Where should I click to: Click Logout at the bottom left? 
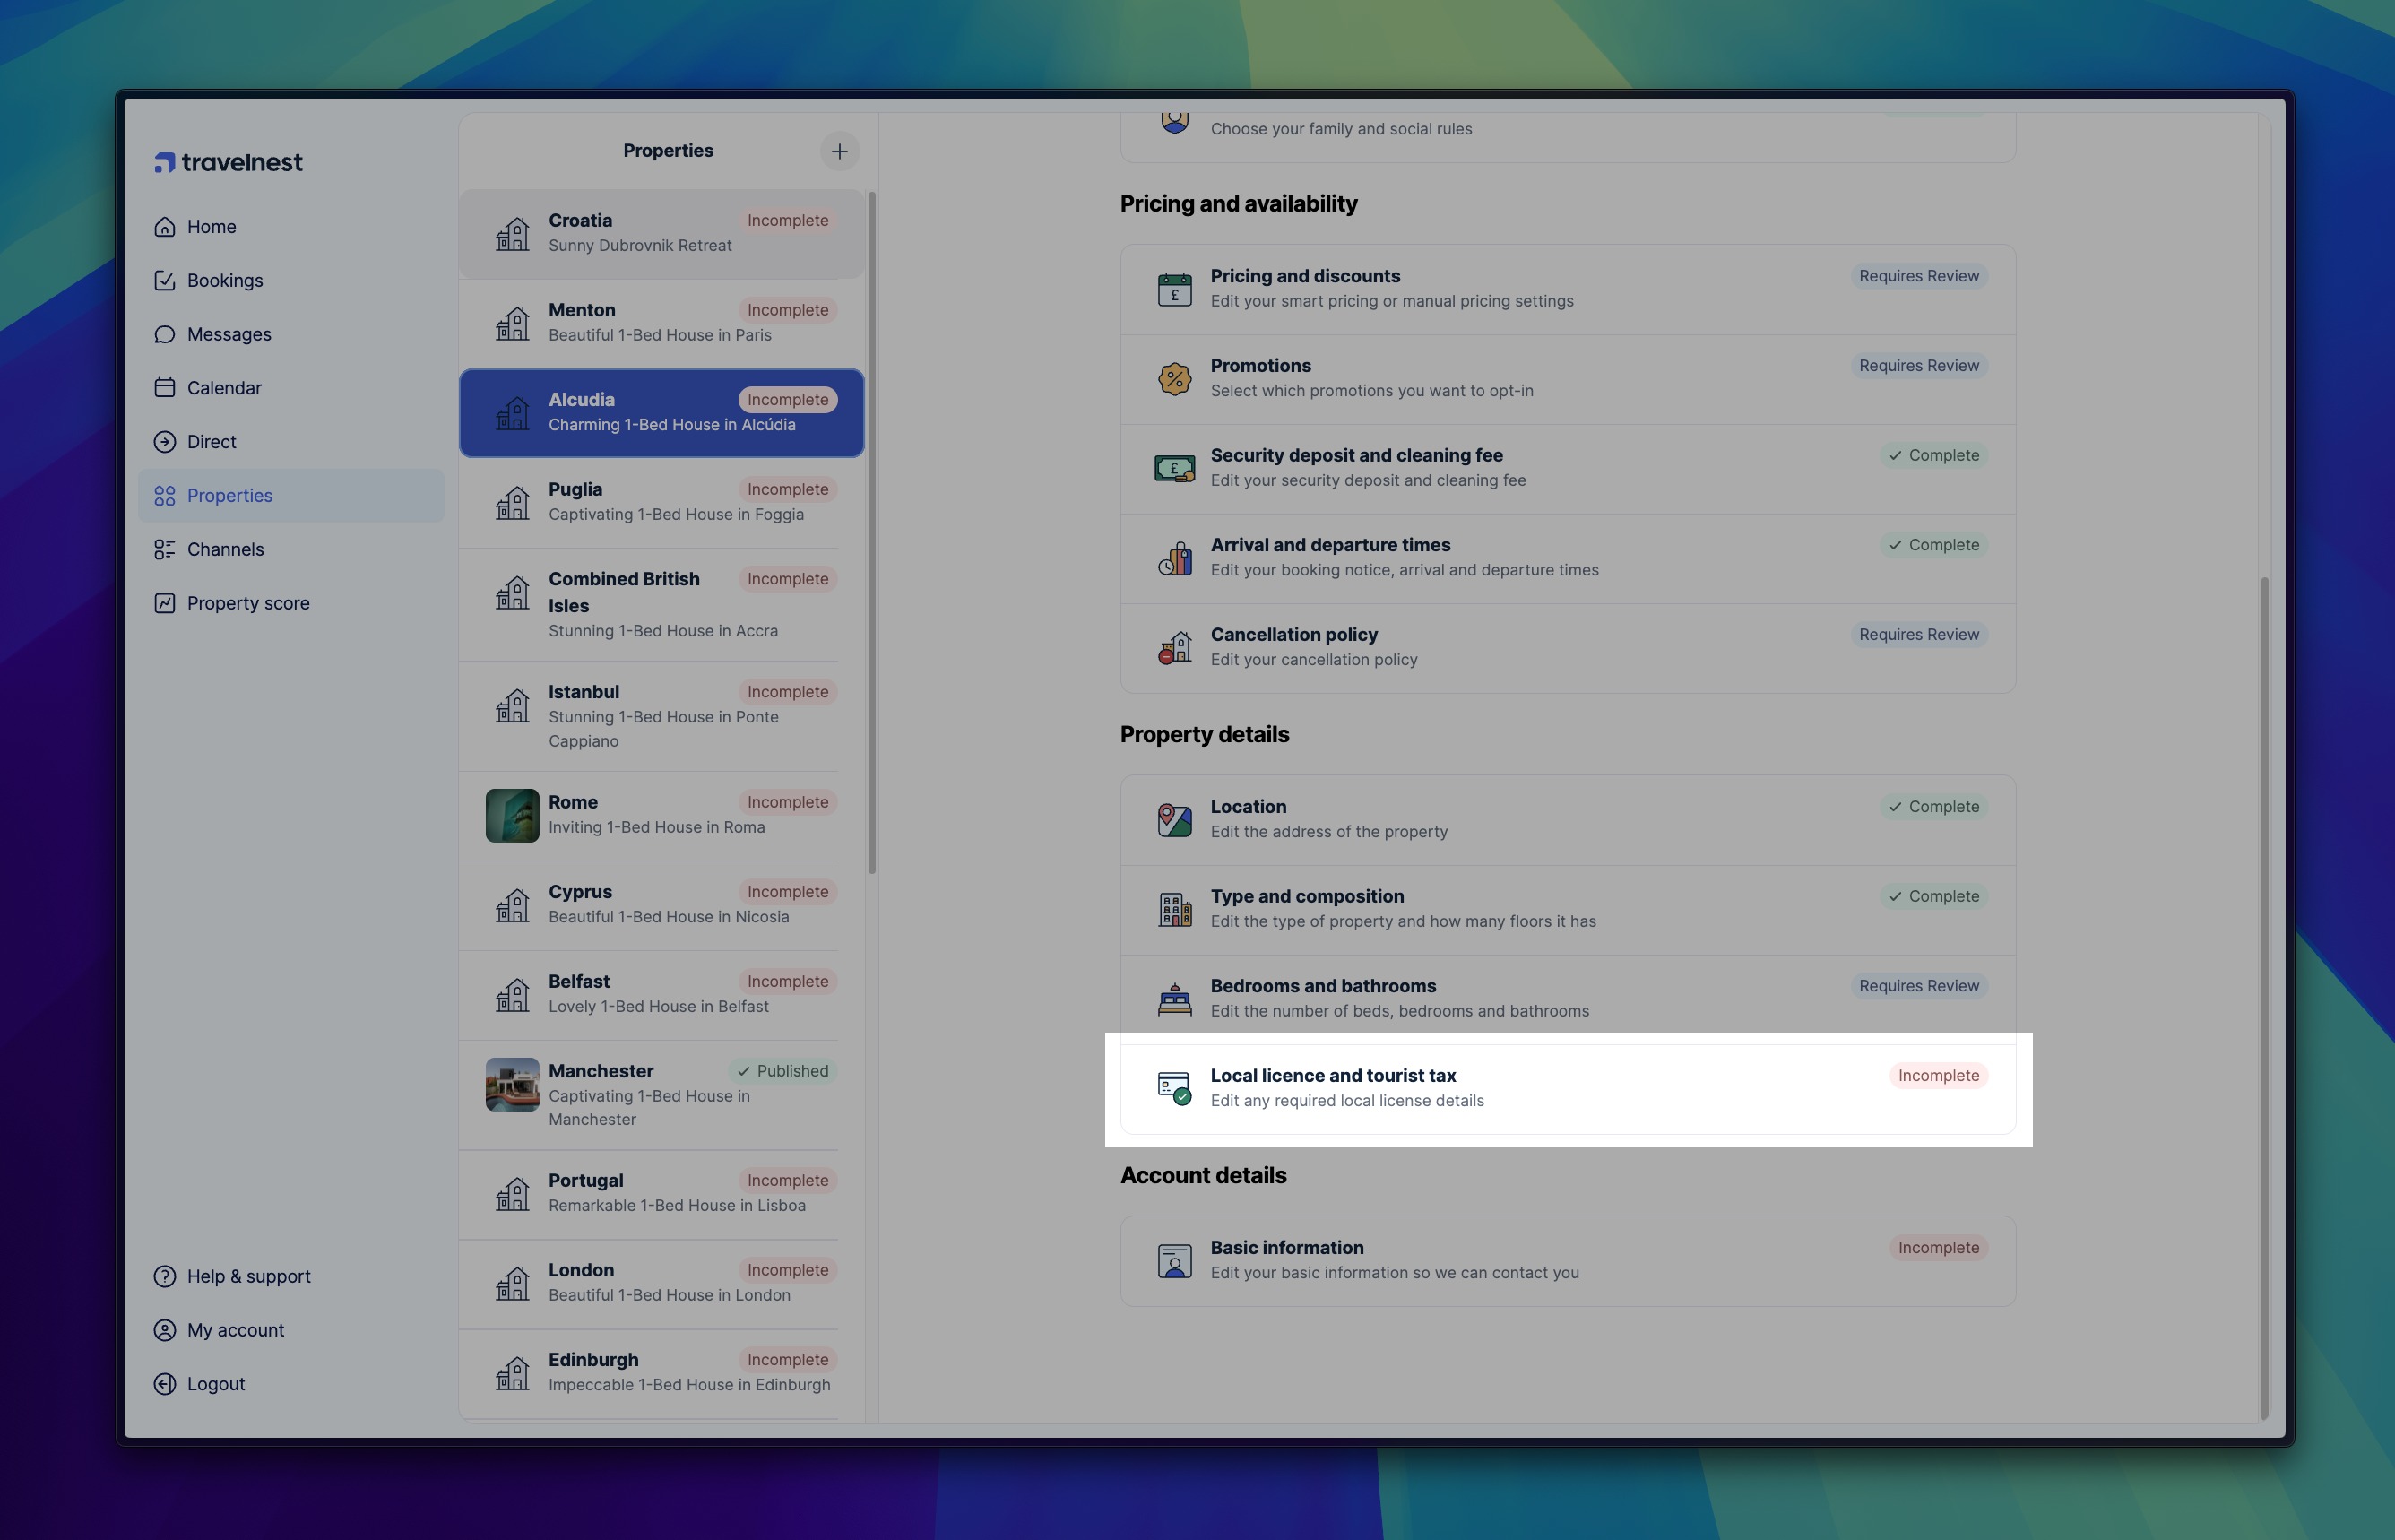(x=215, y=1384)
